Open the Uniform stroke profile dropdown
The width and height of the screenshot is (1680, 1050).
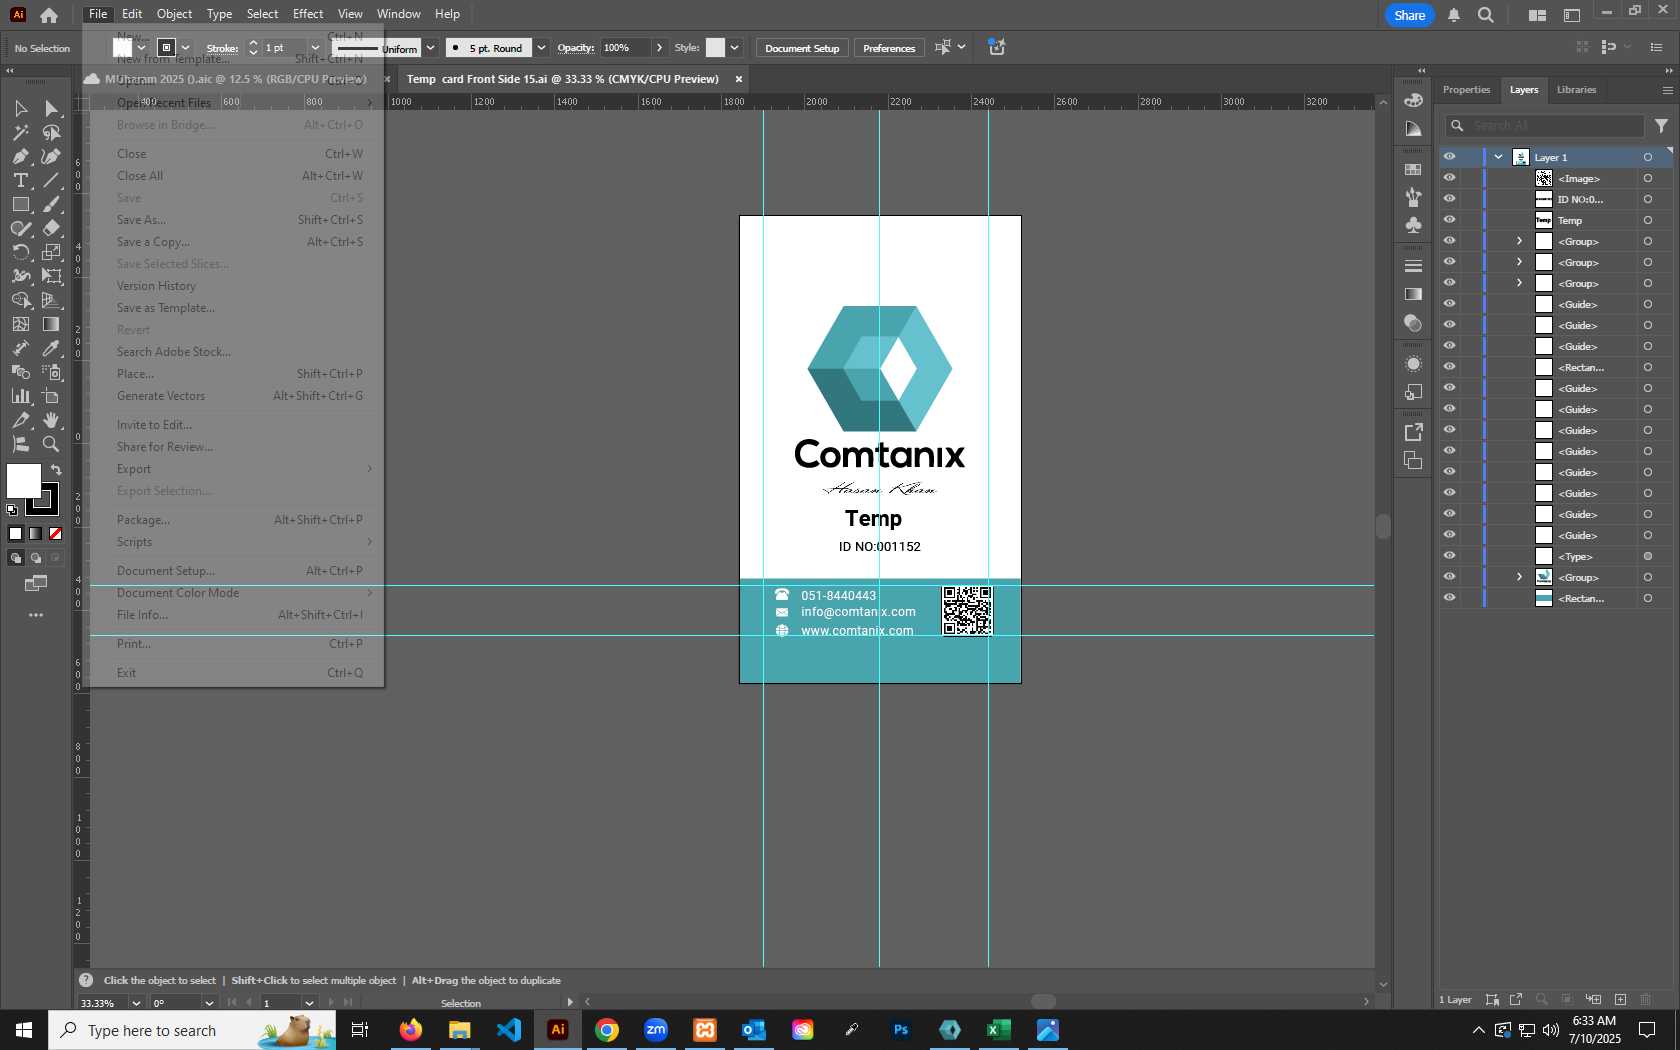point(430,48)
